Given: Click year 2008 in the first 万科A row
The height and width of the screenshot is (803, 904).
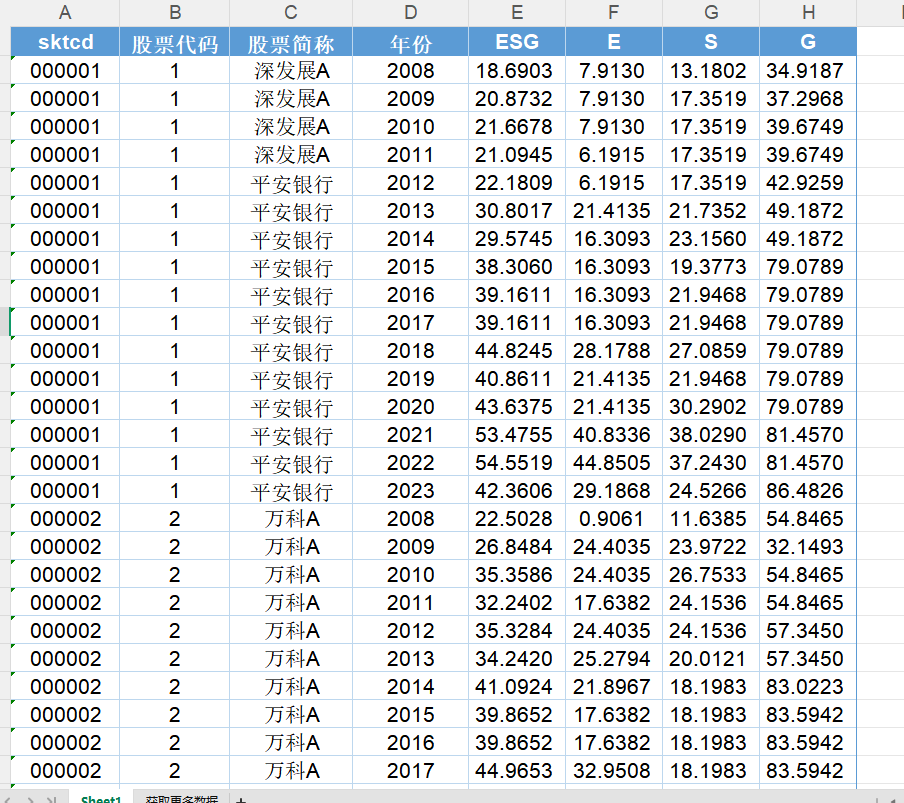Looking at the screenshot, I should (x=410, y=518).
